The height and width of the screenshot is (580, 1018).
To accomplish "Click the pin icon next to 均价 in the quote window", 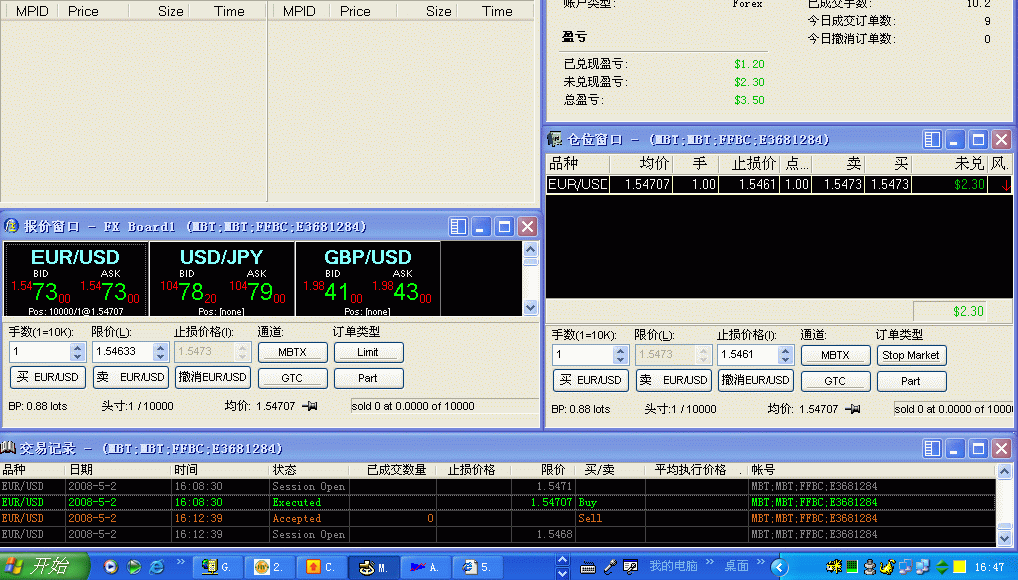I will pos(310,406).
